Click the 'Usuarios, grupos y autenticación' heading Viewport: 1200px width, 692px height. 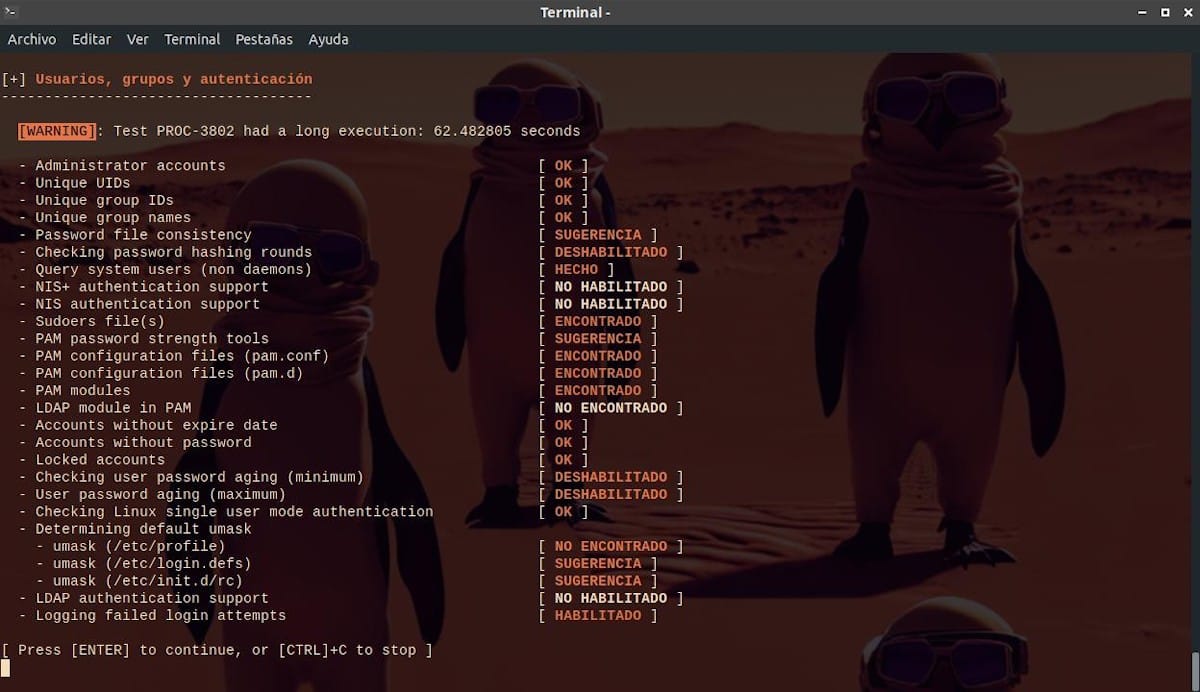coord(174,79)
